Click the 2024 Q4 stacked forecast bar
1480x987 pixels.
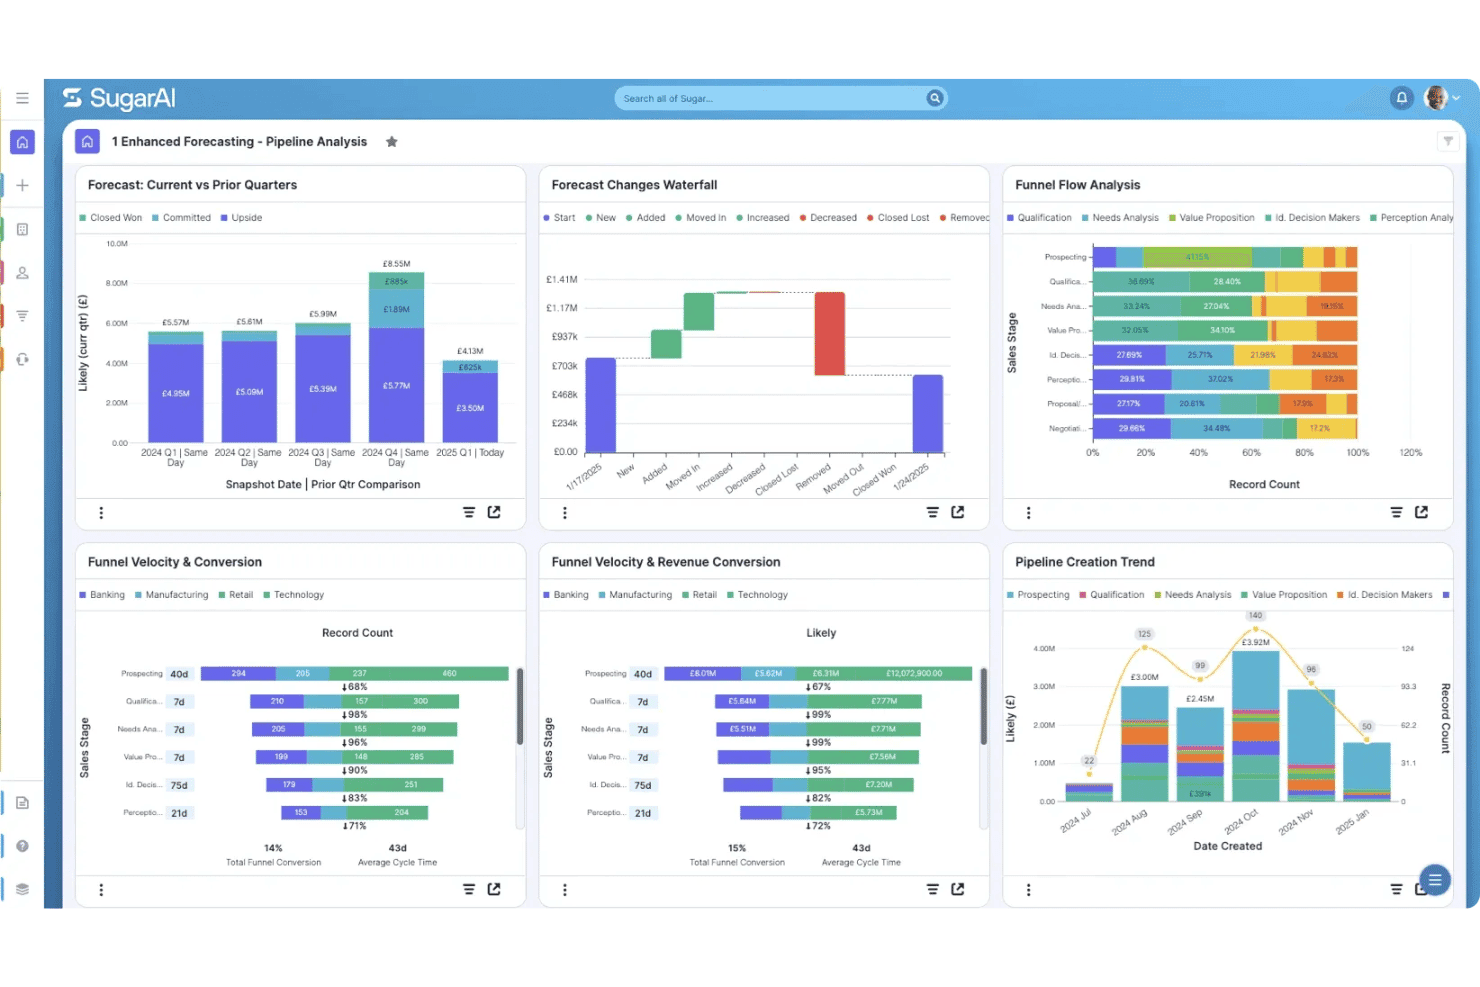396,357
